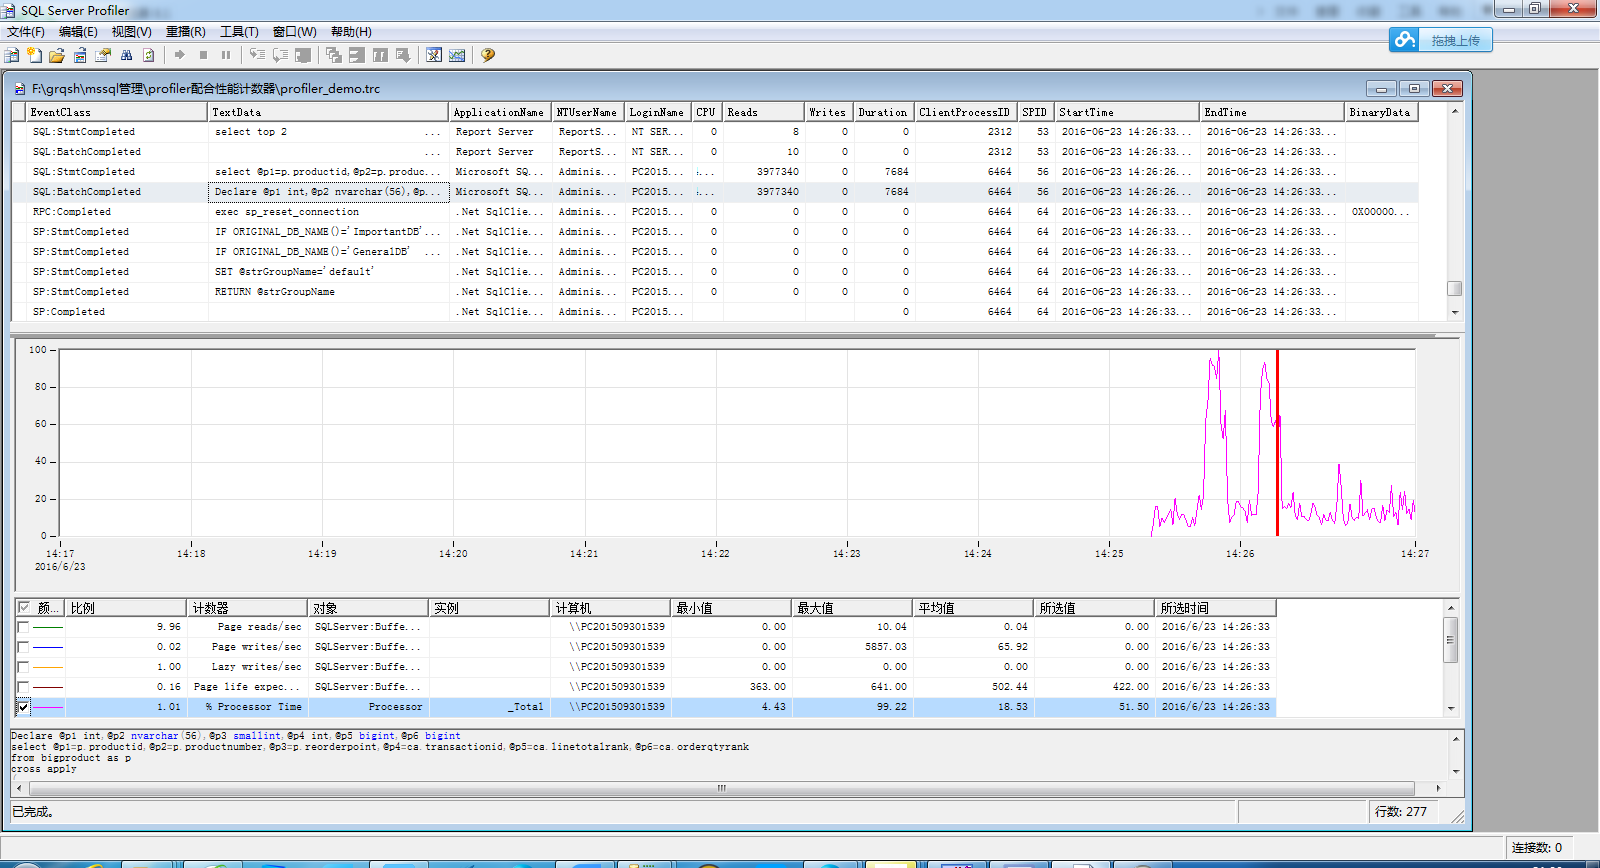Click the New Trace toolbar icon
Screen dimensions: 1600x868
click(x=12, y=55)
